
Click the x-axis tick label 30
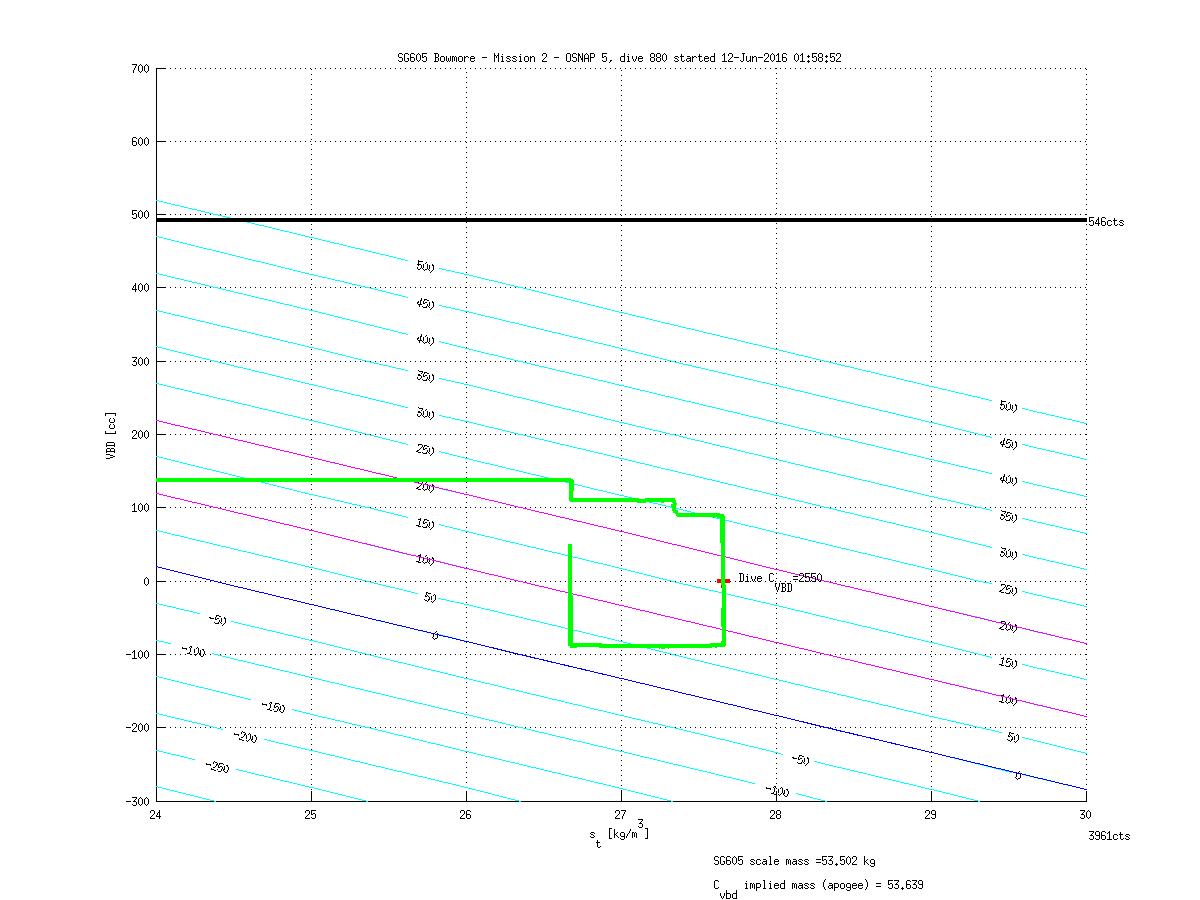[x=1086, y=815]
